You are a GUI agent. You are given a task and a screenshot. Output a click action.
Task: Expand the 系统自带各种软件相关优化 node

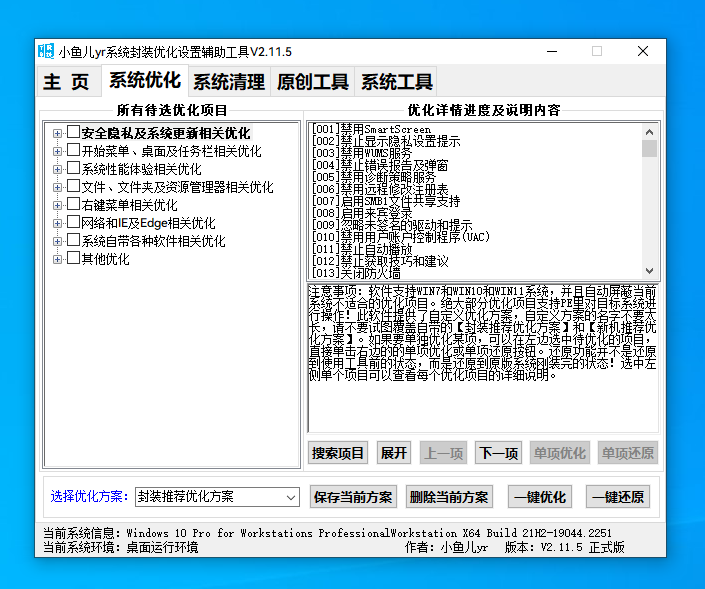click(x=57, y=241)
